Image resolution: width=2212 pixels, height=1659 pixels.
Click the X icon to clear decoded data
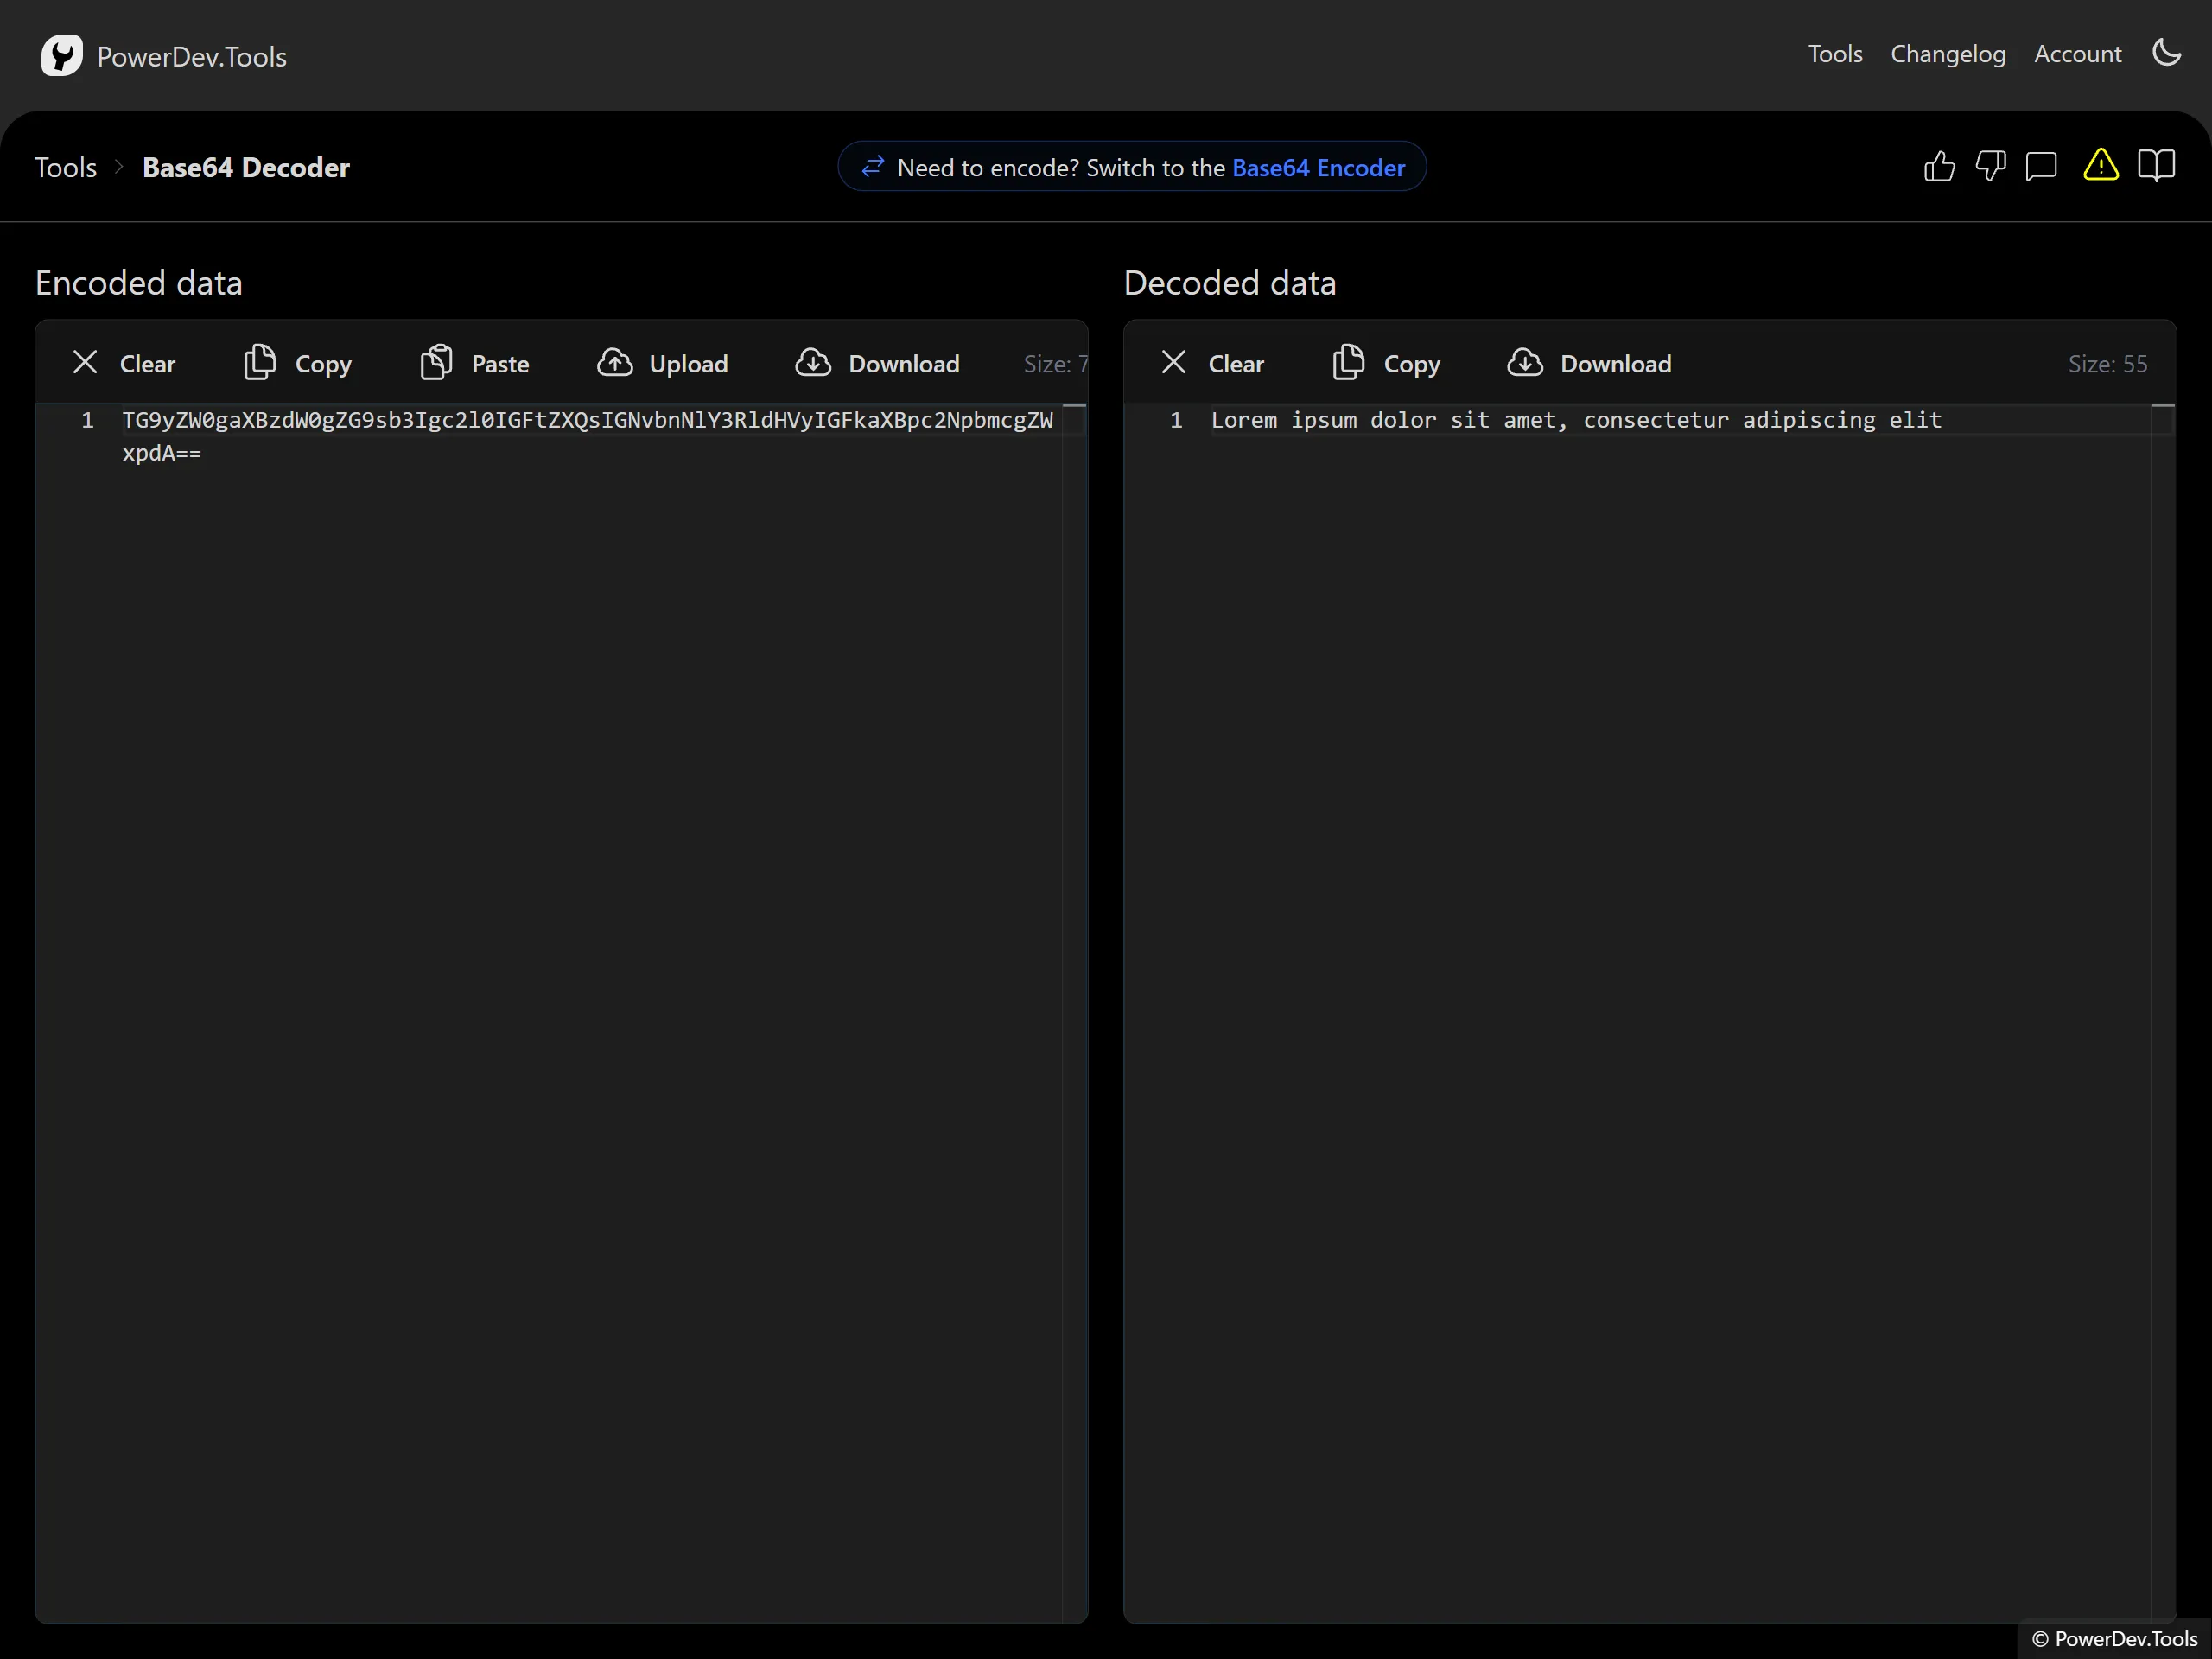1174,362
